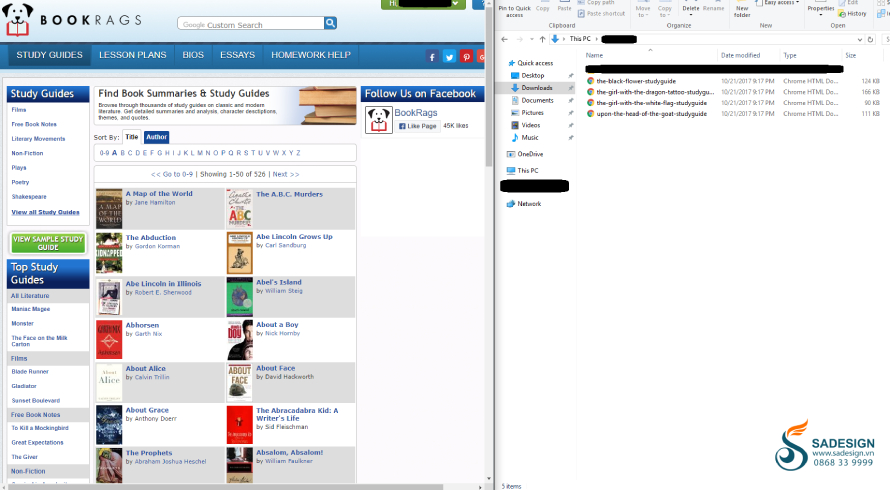The height and width of the screenshot is (490, 890).
Task: Open the Facebook share icon in navbar
Action: click(432, 57)
